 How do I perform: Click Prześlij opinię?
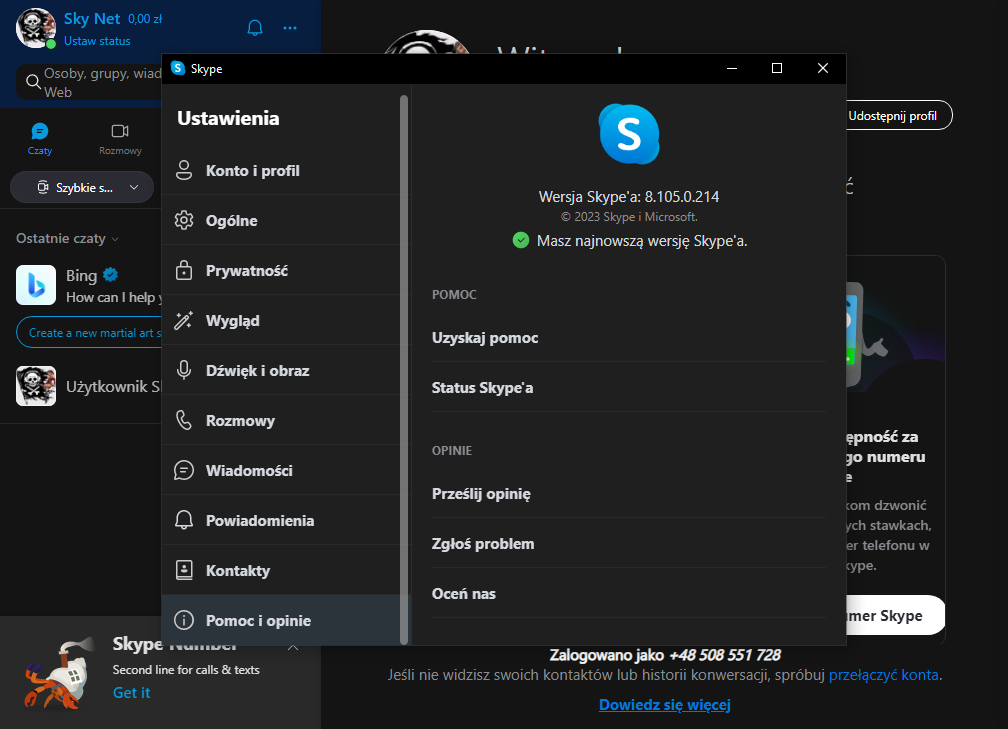[x=628, y=494]
